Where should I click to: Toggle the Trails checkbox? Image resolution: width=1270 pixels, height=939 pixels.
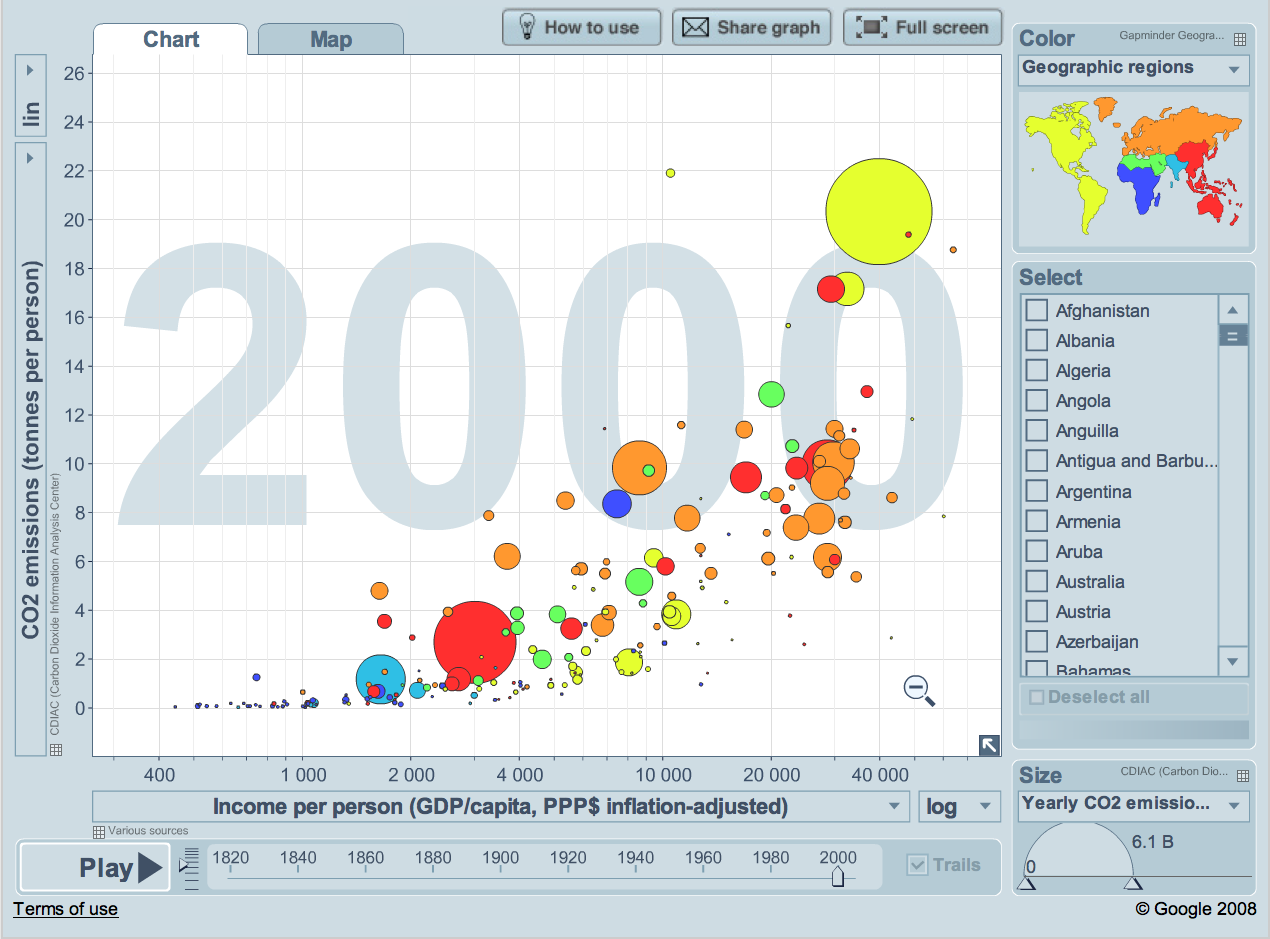coord(917,865)
